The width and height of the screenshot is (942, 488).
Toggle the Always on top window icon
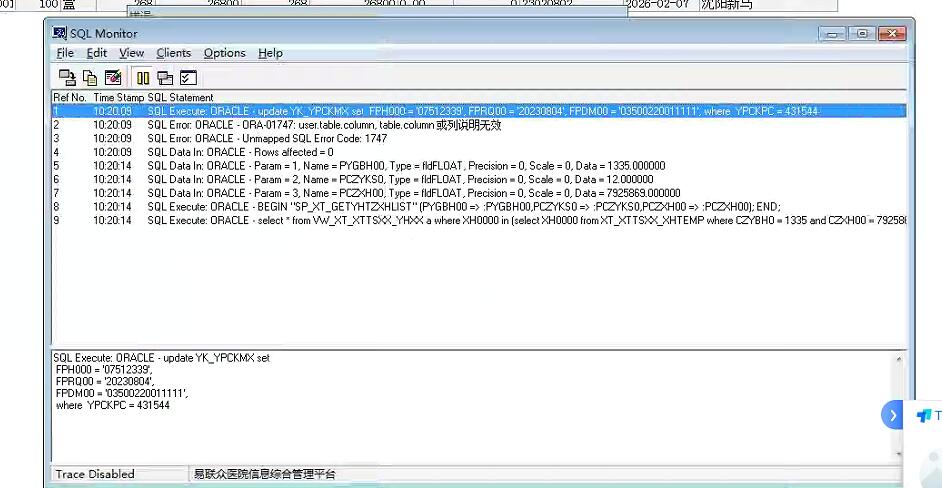point(165,78)
